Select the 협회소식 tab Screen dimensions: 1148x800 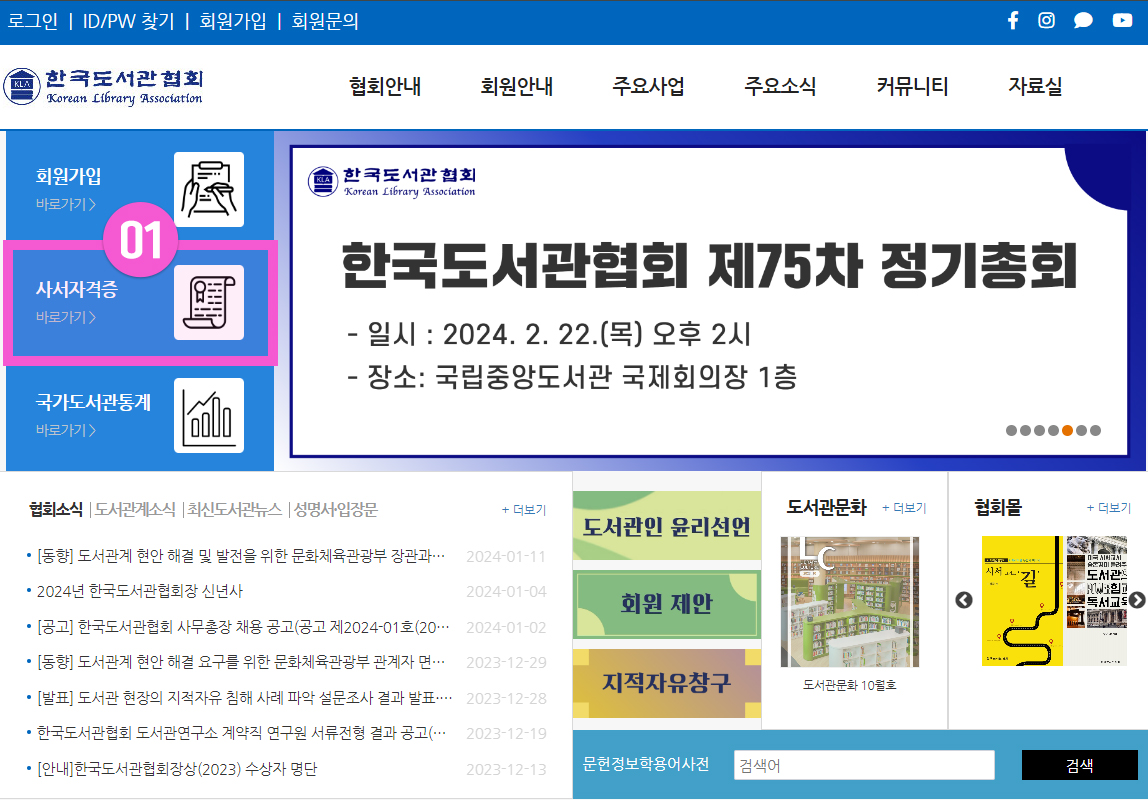(56, 509)
